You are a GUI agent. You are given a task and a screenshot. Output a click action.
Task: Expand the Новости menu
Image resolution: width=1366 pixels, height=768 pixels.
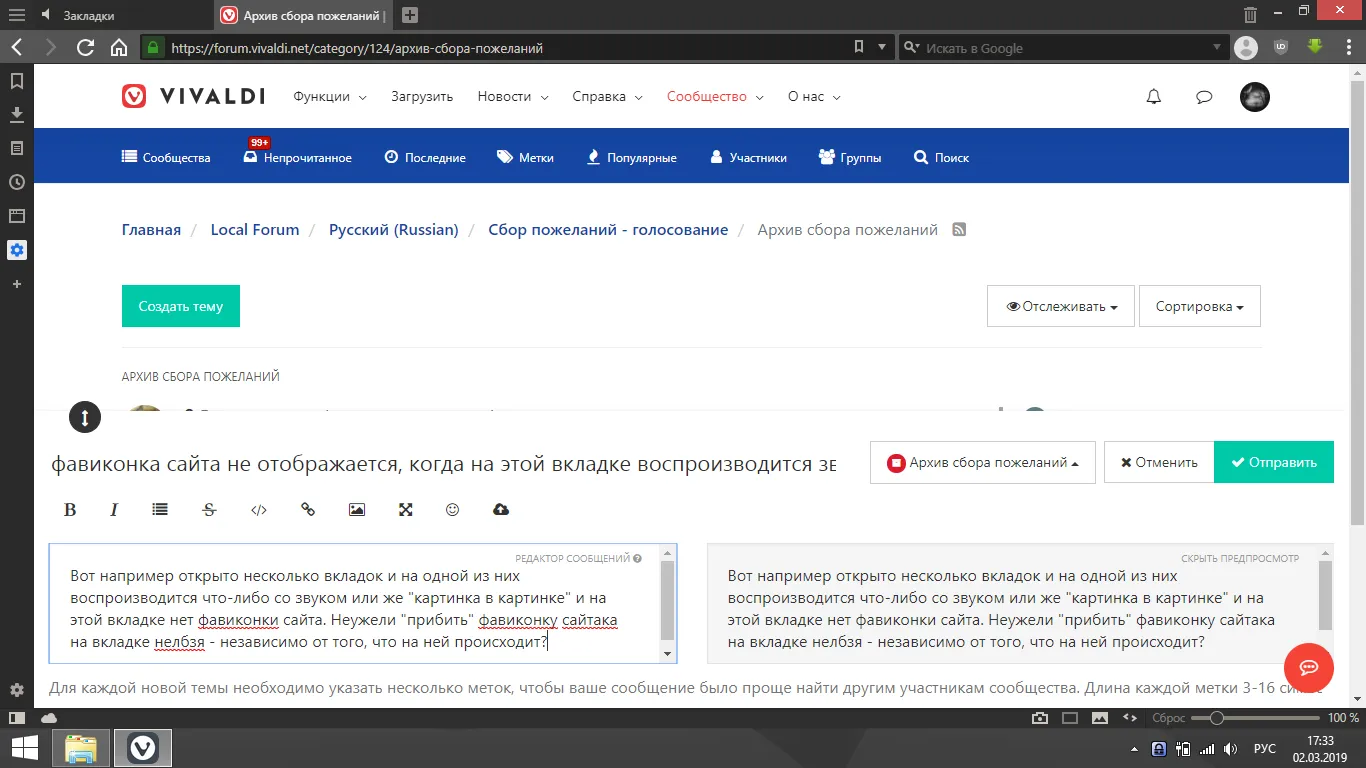[x=513, y=97]
